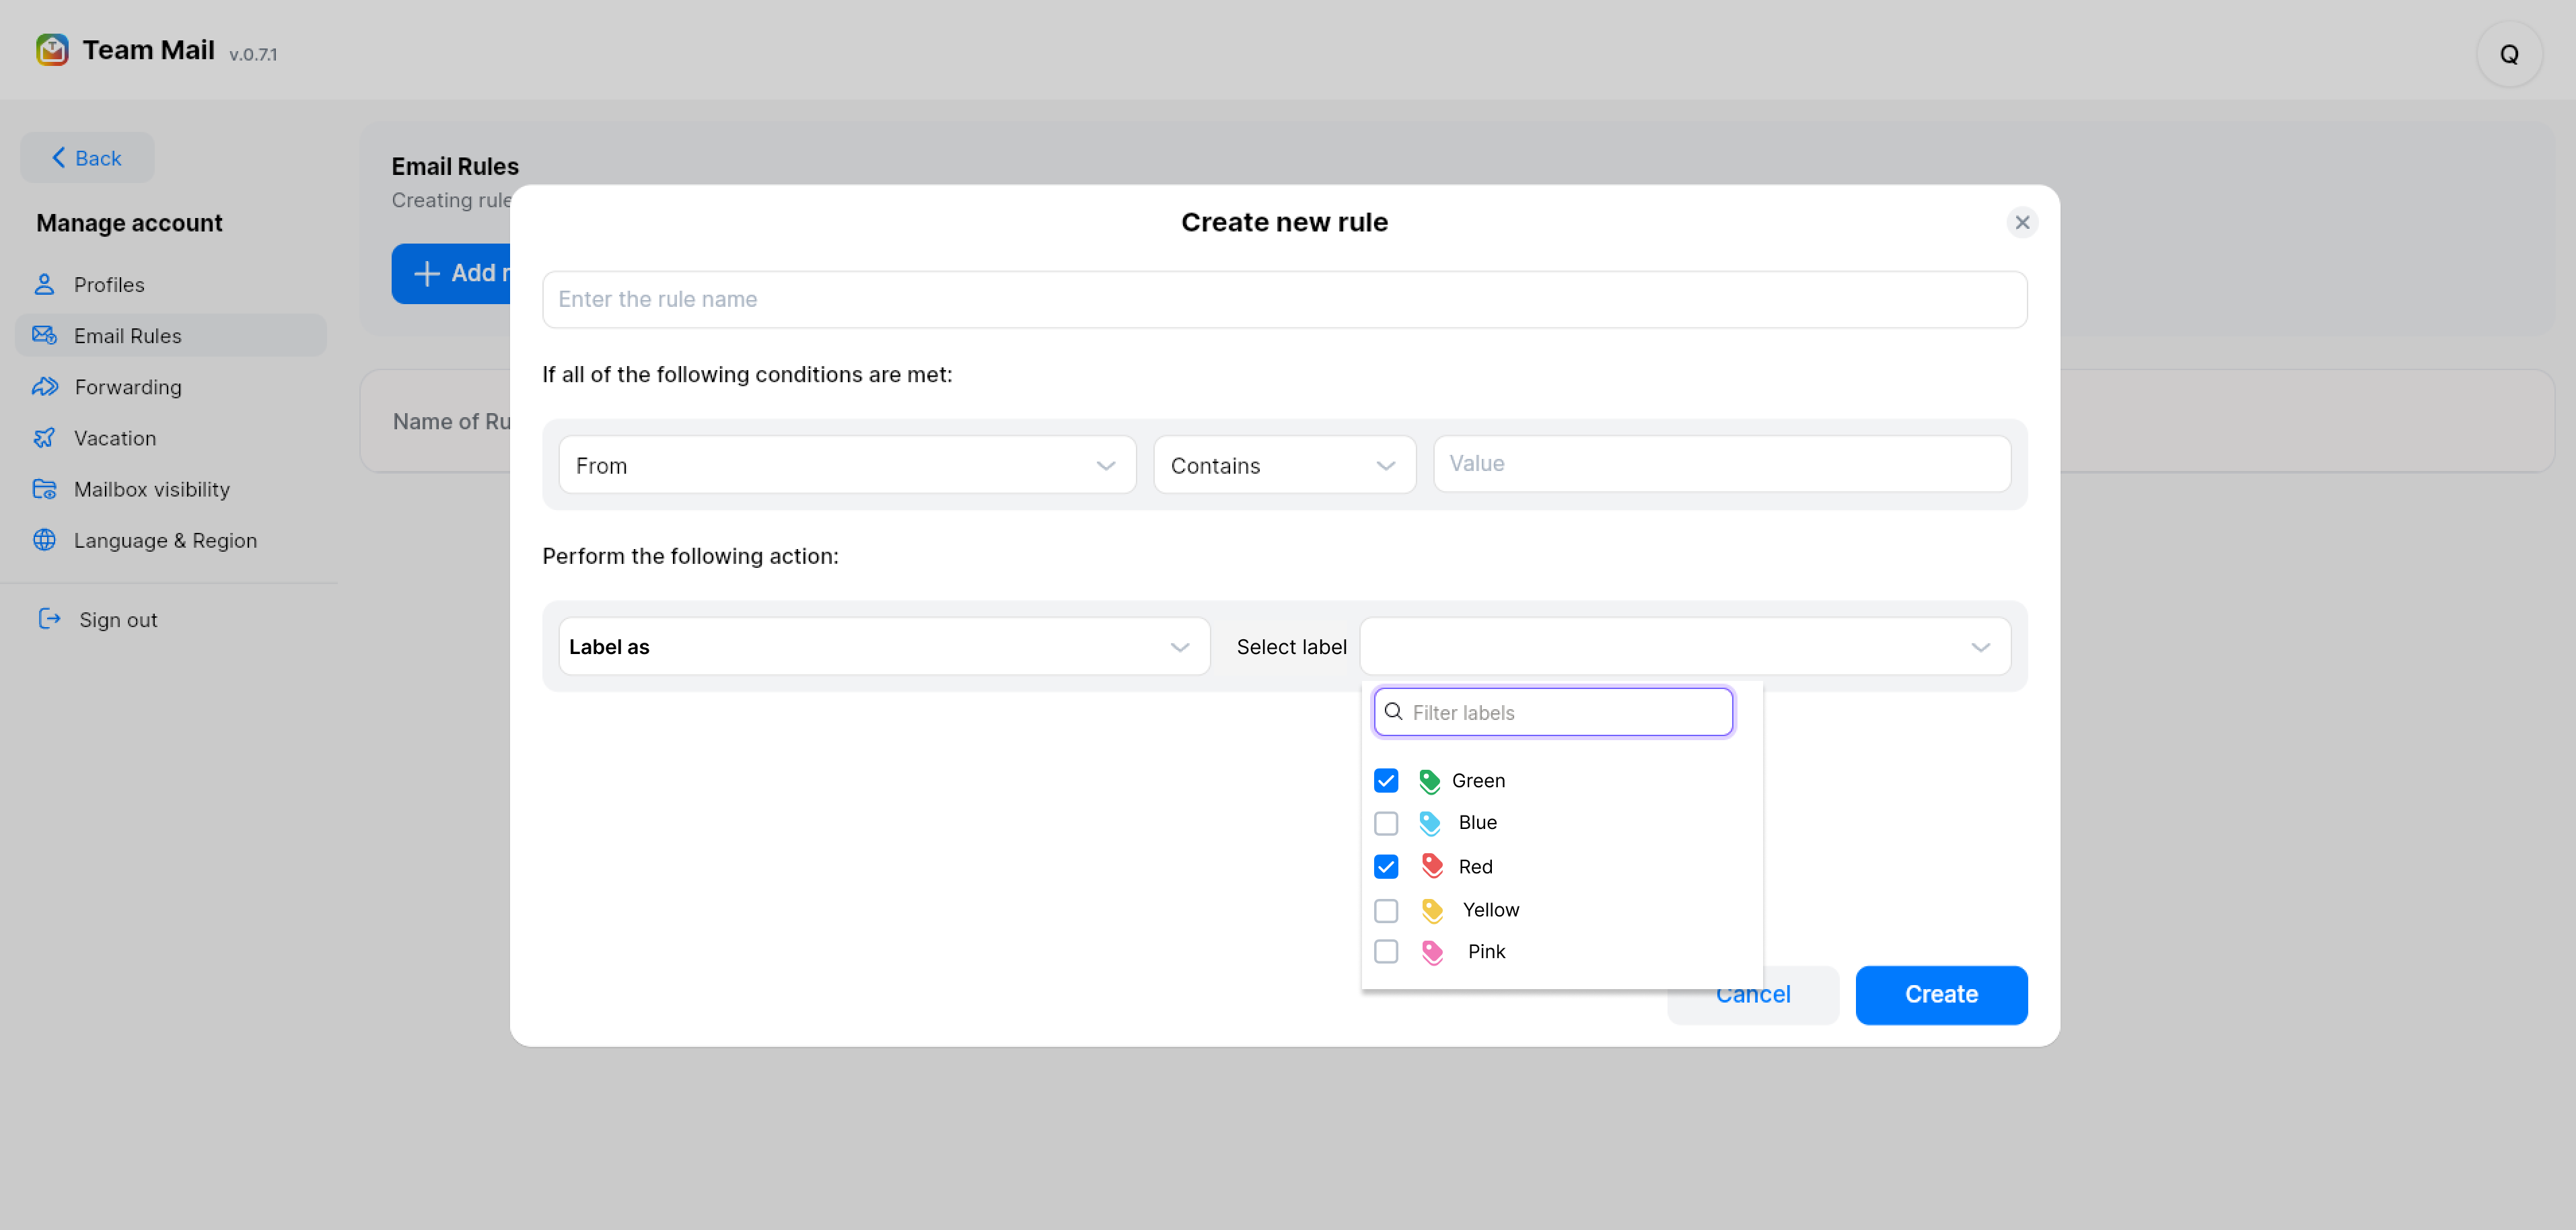
Task: Click the Vacation airplane icon
Action: coord(44,438)
